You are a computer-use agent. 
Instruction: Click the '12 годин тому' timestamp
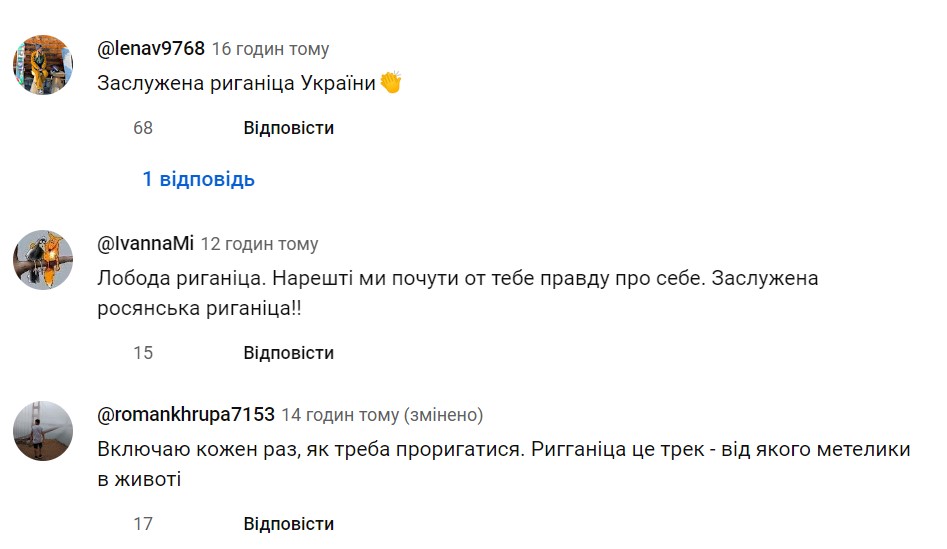coord(260,244)
